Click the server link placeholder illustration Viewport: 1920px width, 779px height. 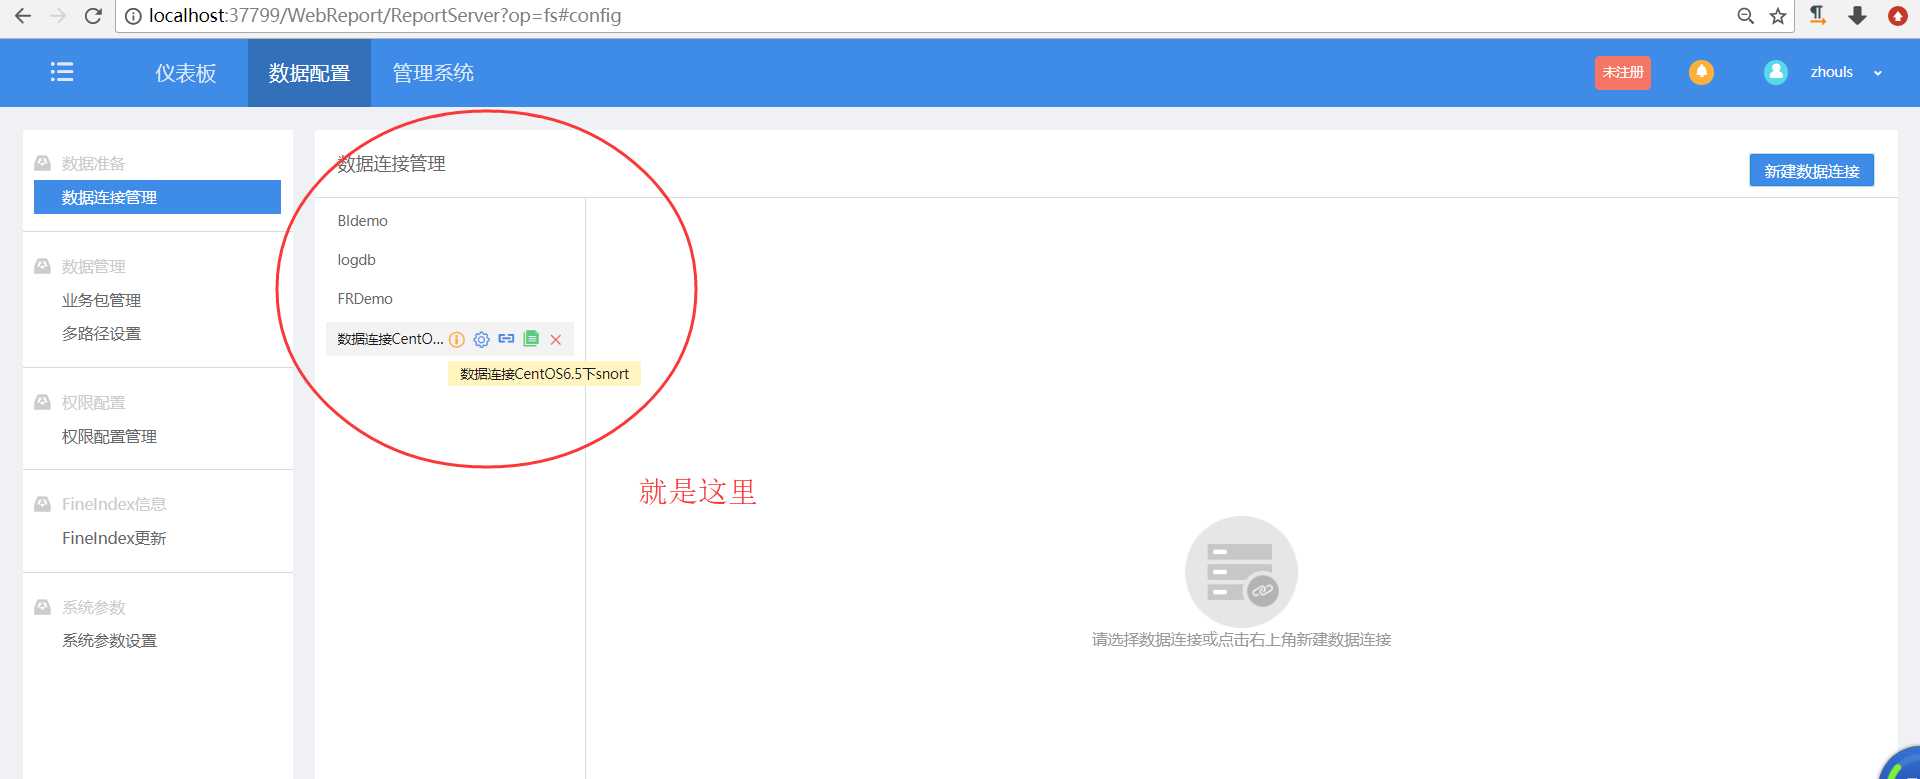[1241, 572]
